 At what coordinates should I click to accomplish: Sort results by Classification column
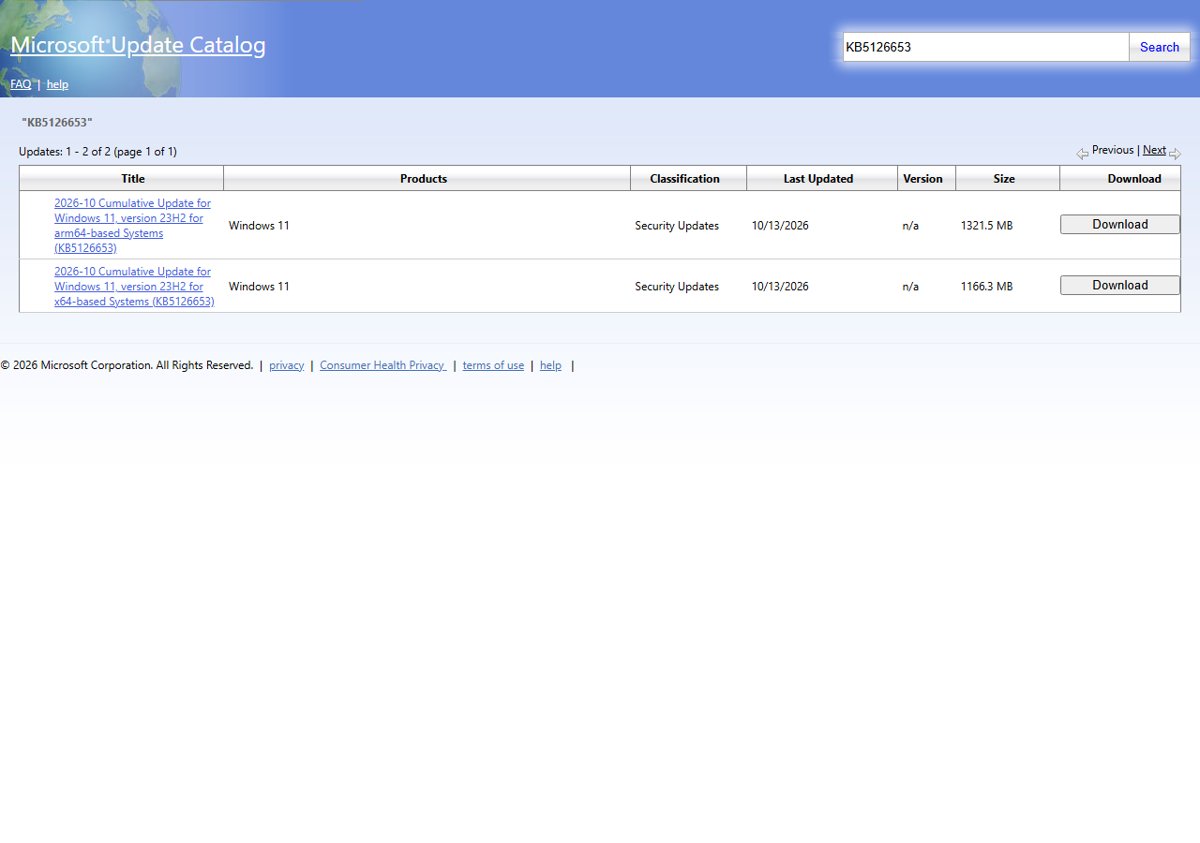[684, 179]
